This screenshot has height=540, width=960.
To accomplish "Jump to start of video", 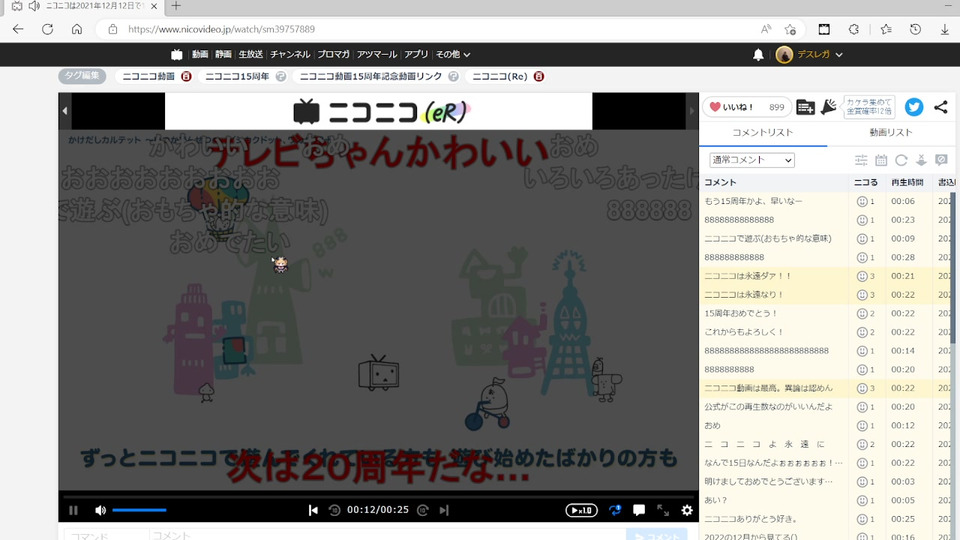I will click(313, 510).
